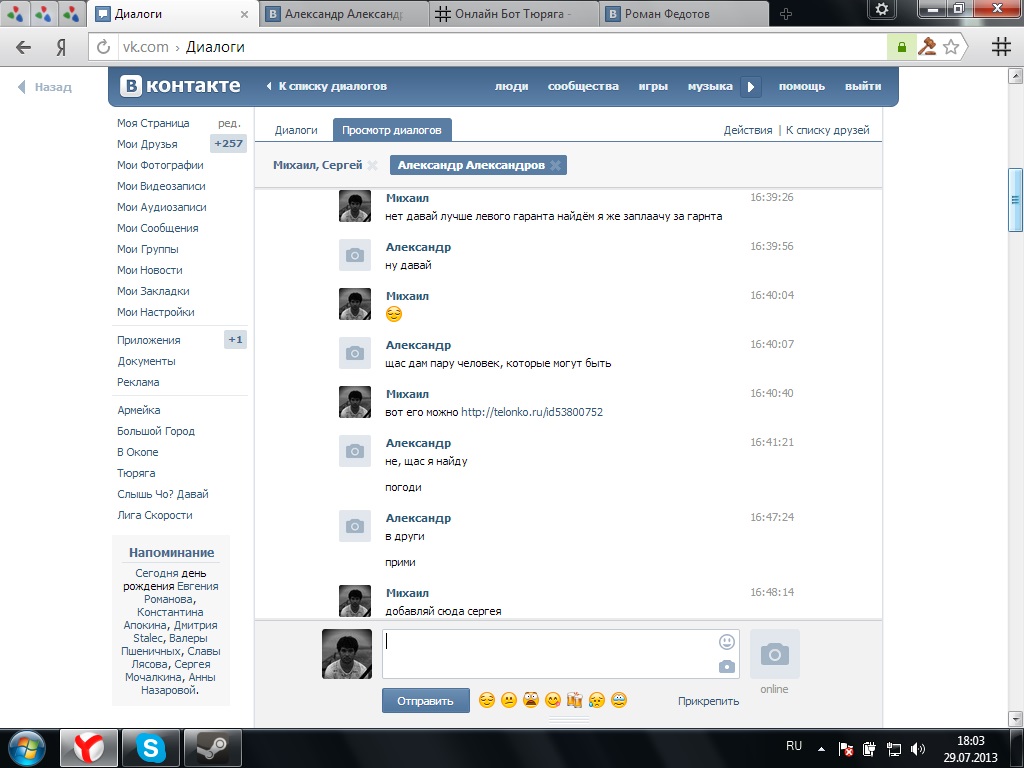This screenshot has height=768, width=1024.
Task: Click small camera icon inside message box
Action: pyautogui.click(x=727, y=667)
